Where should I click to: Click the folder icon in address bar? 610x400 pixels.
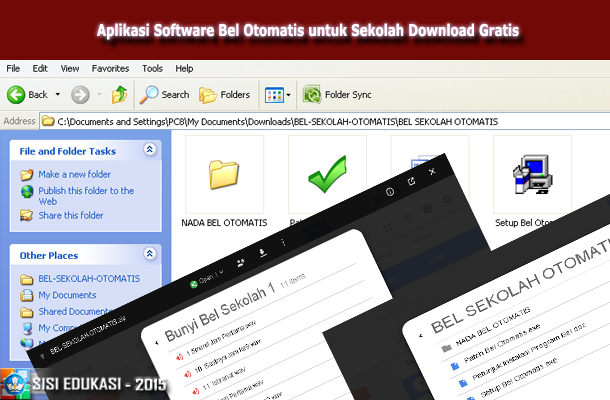tap(48, 121)
